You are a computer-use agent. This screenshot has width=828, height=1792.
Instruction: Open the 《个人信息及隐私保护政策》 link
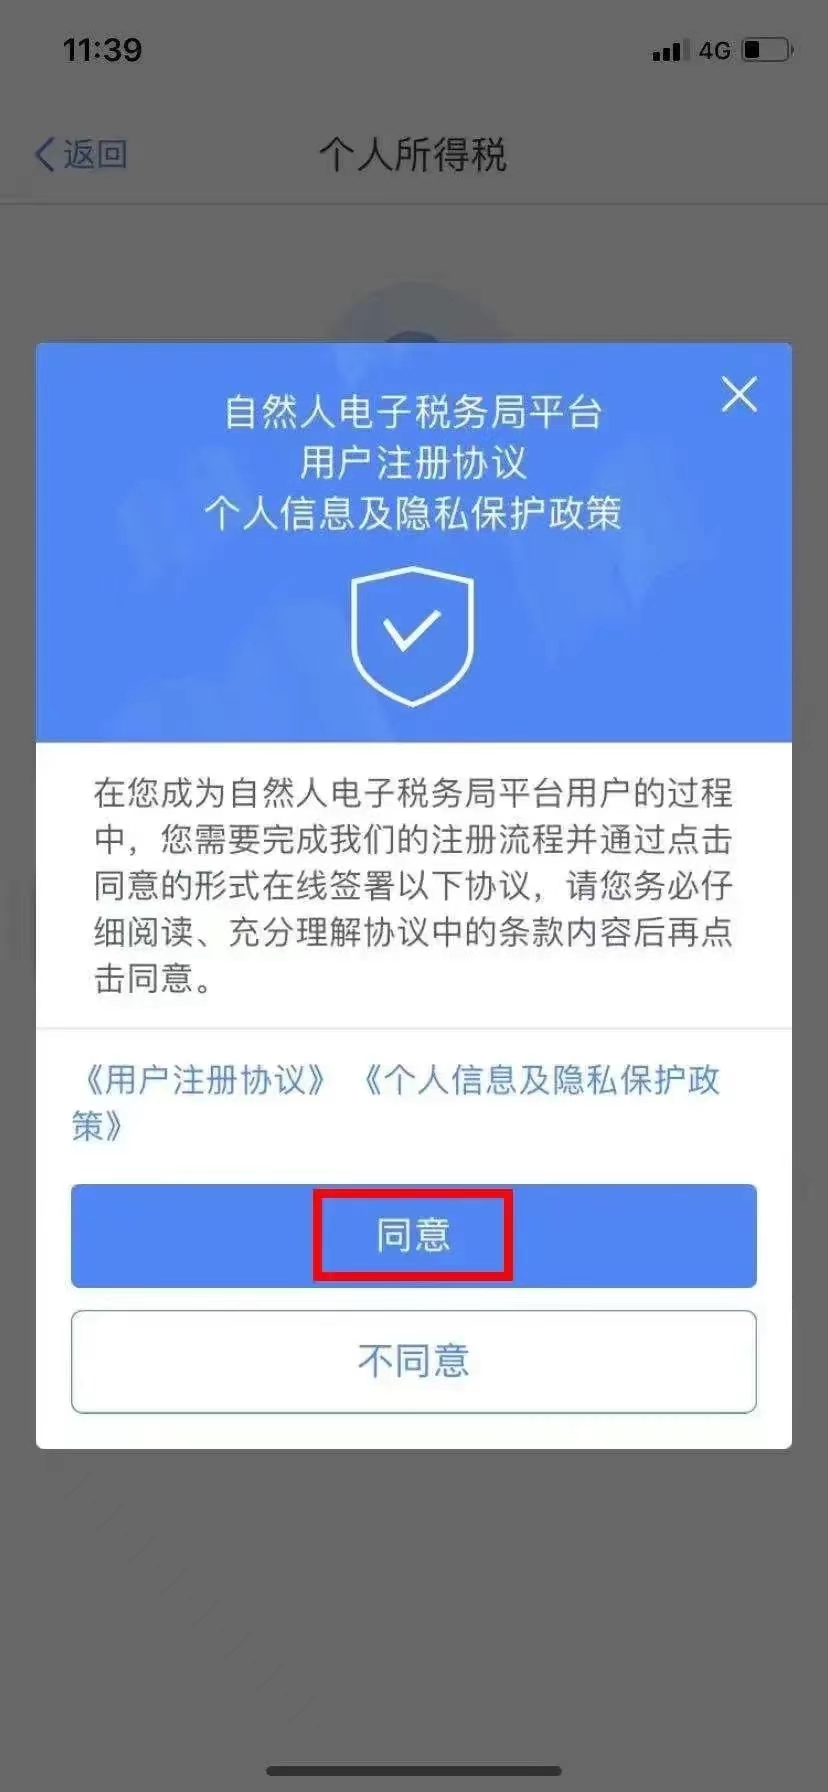(x=397, y=1103)
